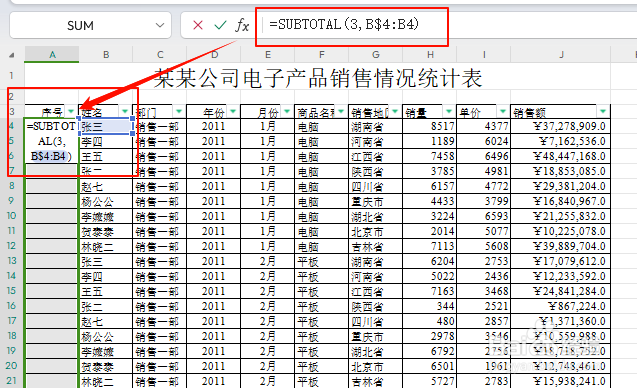This screenshot has height=388, width=637.
Task: Click the region cell 北京市 in row 11
Action: point(375,232)
